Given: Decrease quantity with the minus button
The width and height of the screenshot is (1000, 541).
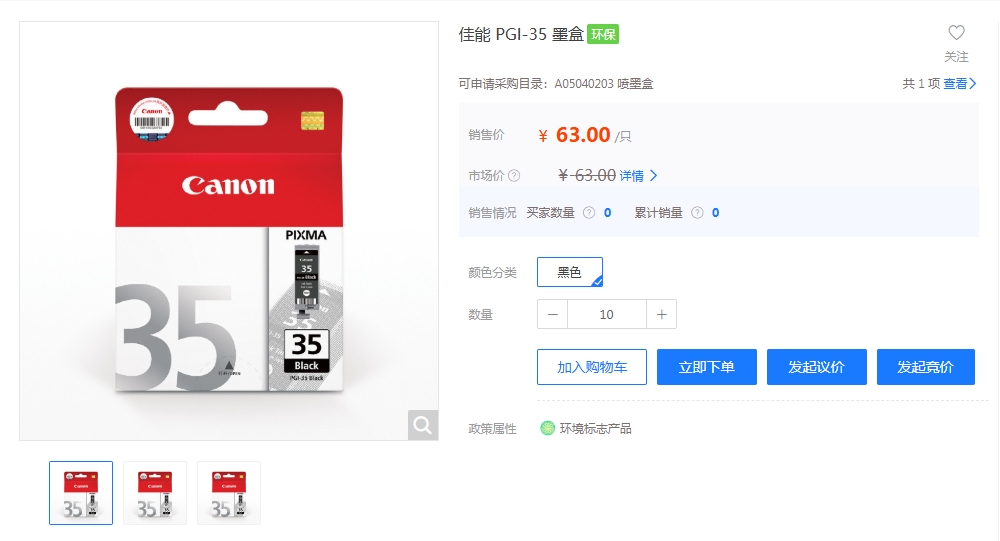Looking at the screenshot, I should [552, 314].
